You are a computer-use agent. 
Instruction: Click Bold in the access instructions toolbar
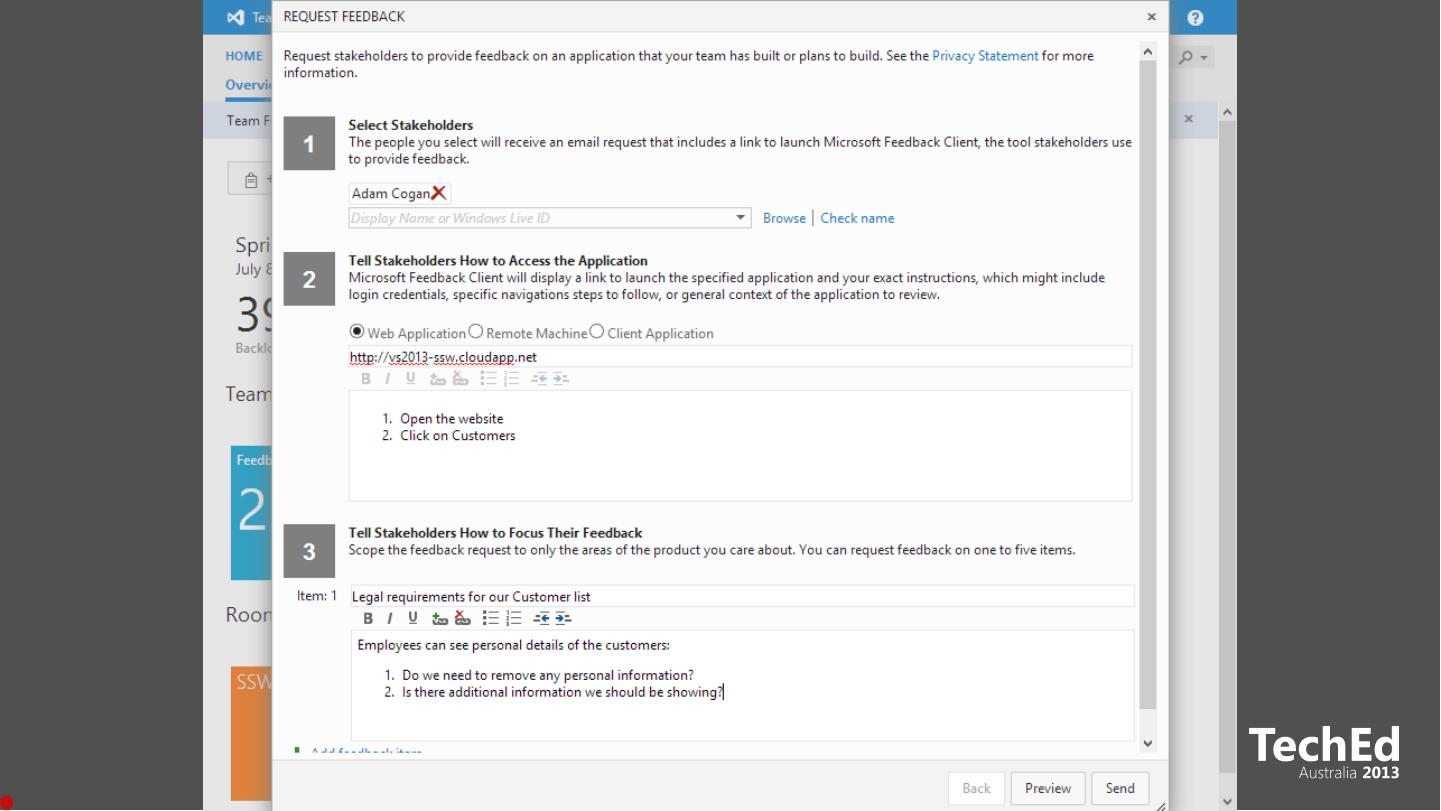tap(366, 379)
